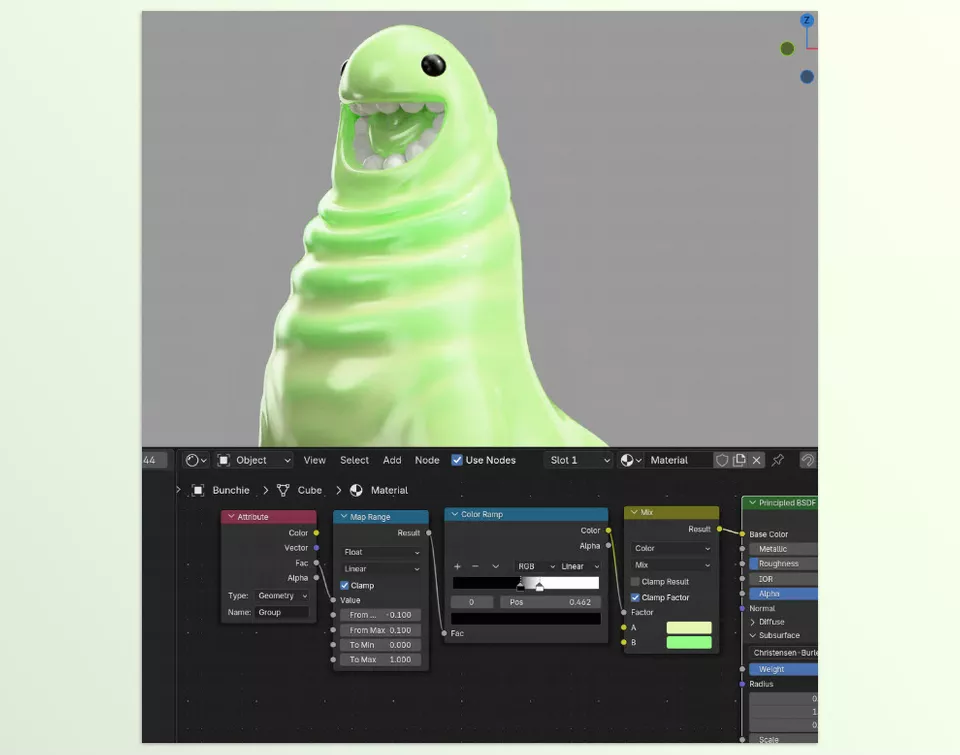Click the Z axis gizmo circle
Screen dimensions: 960x755
coord(807,20)
